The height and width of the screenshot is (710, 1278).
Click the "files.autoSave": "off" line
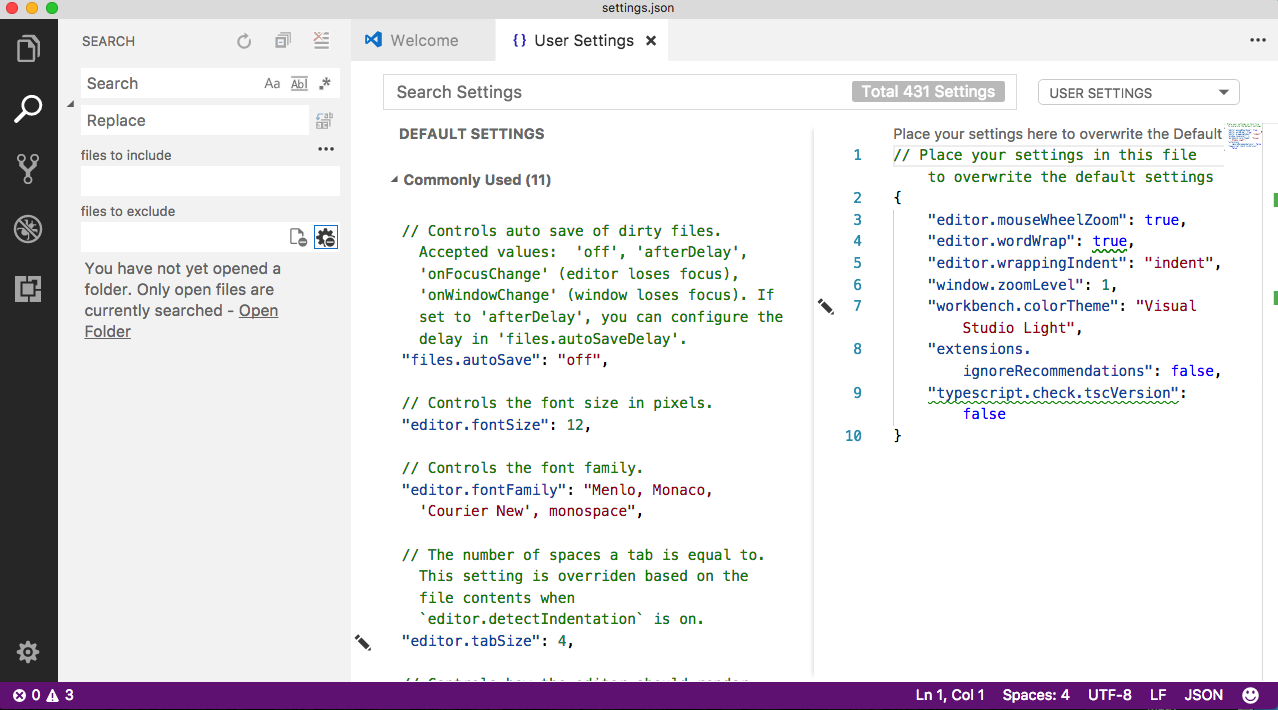point(504,360)
